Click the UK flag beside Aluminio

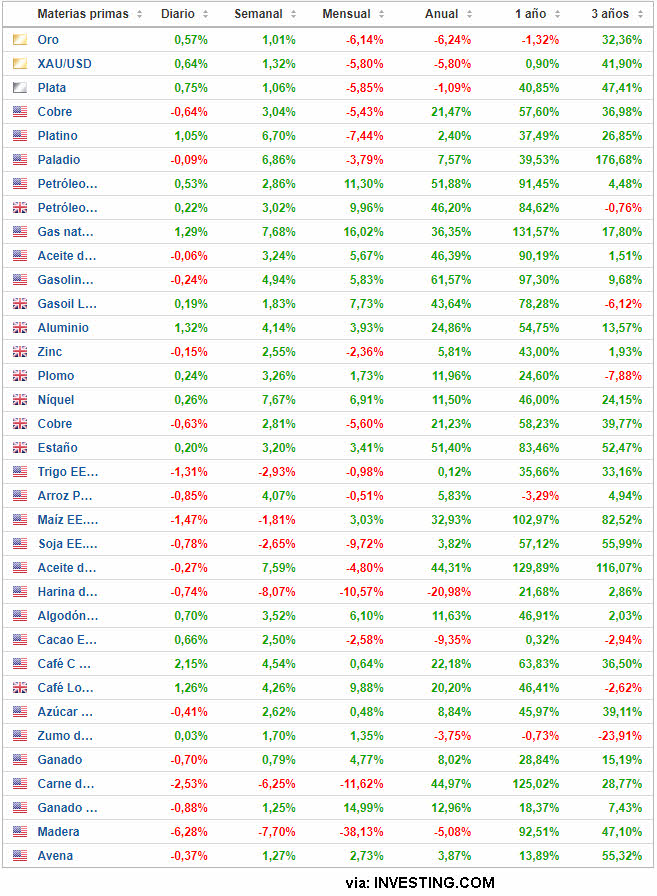(x=20, y=328)
